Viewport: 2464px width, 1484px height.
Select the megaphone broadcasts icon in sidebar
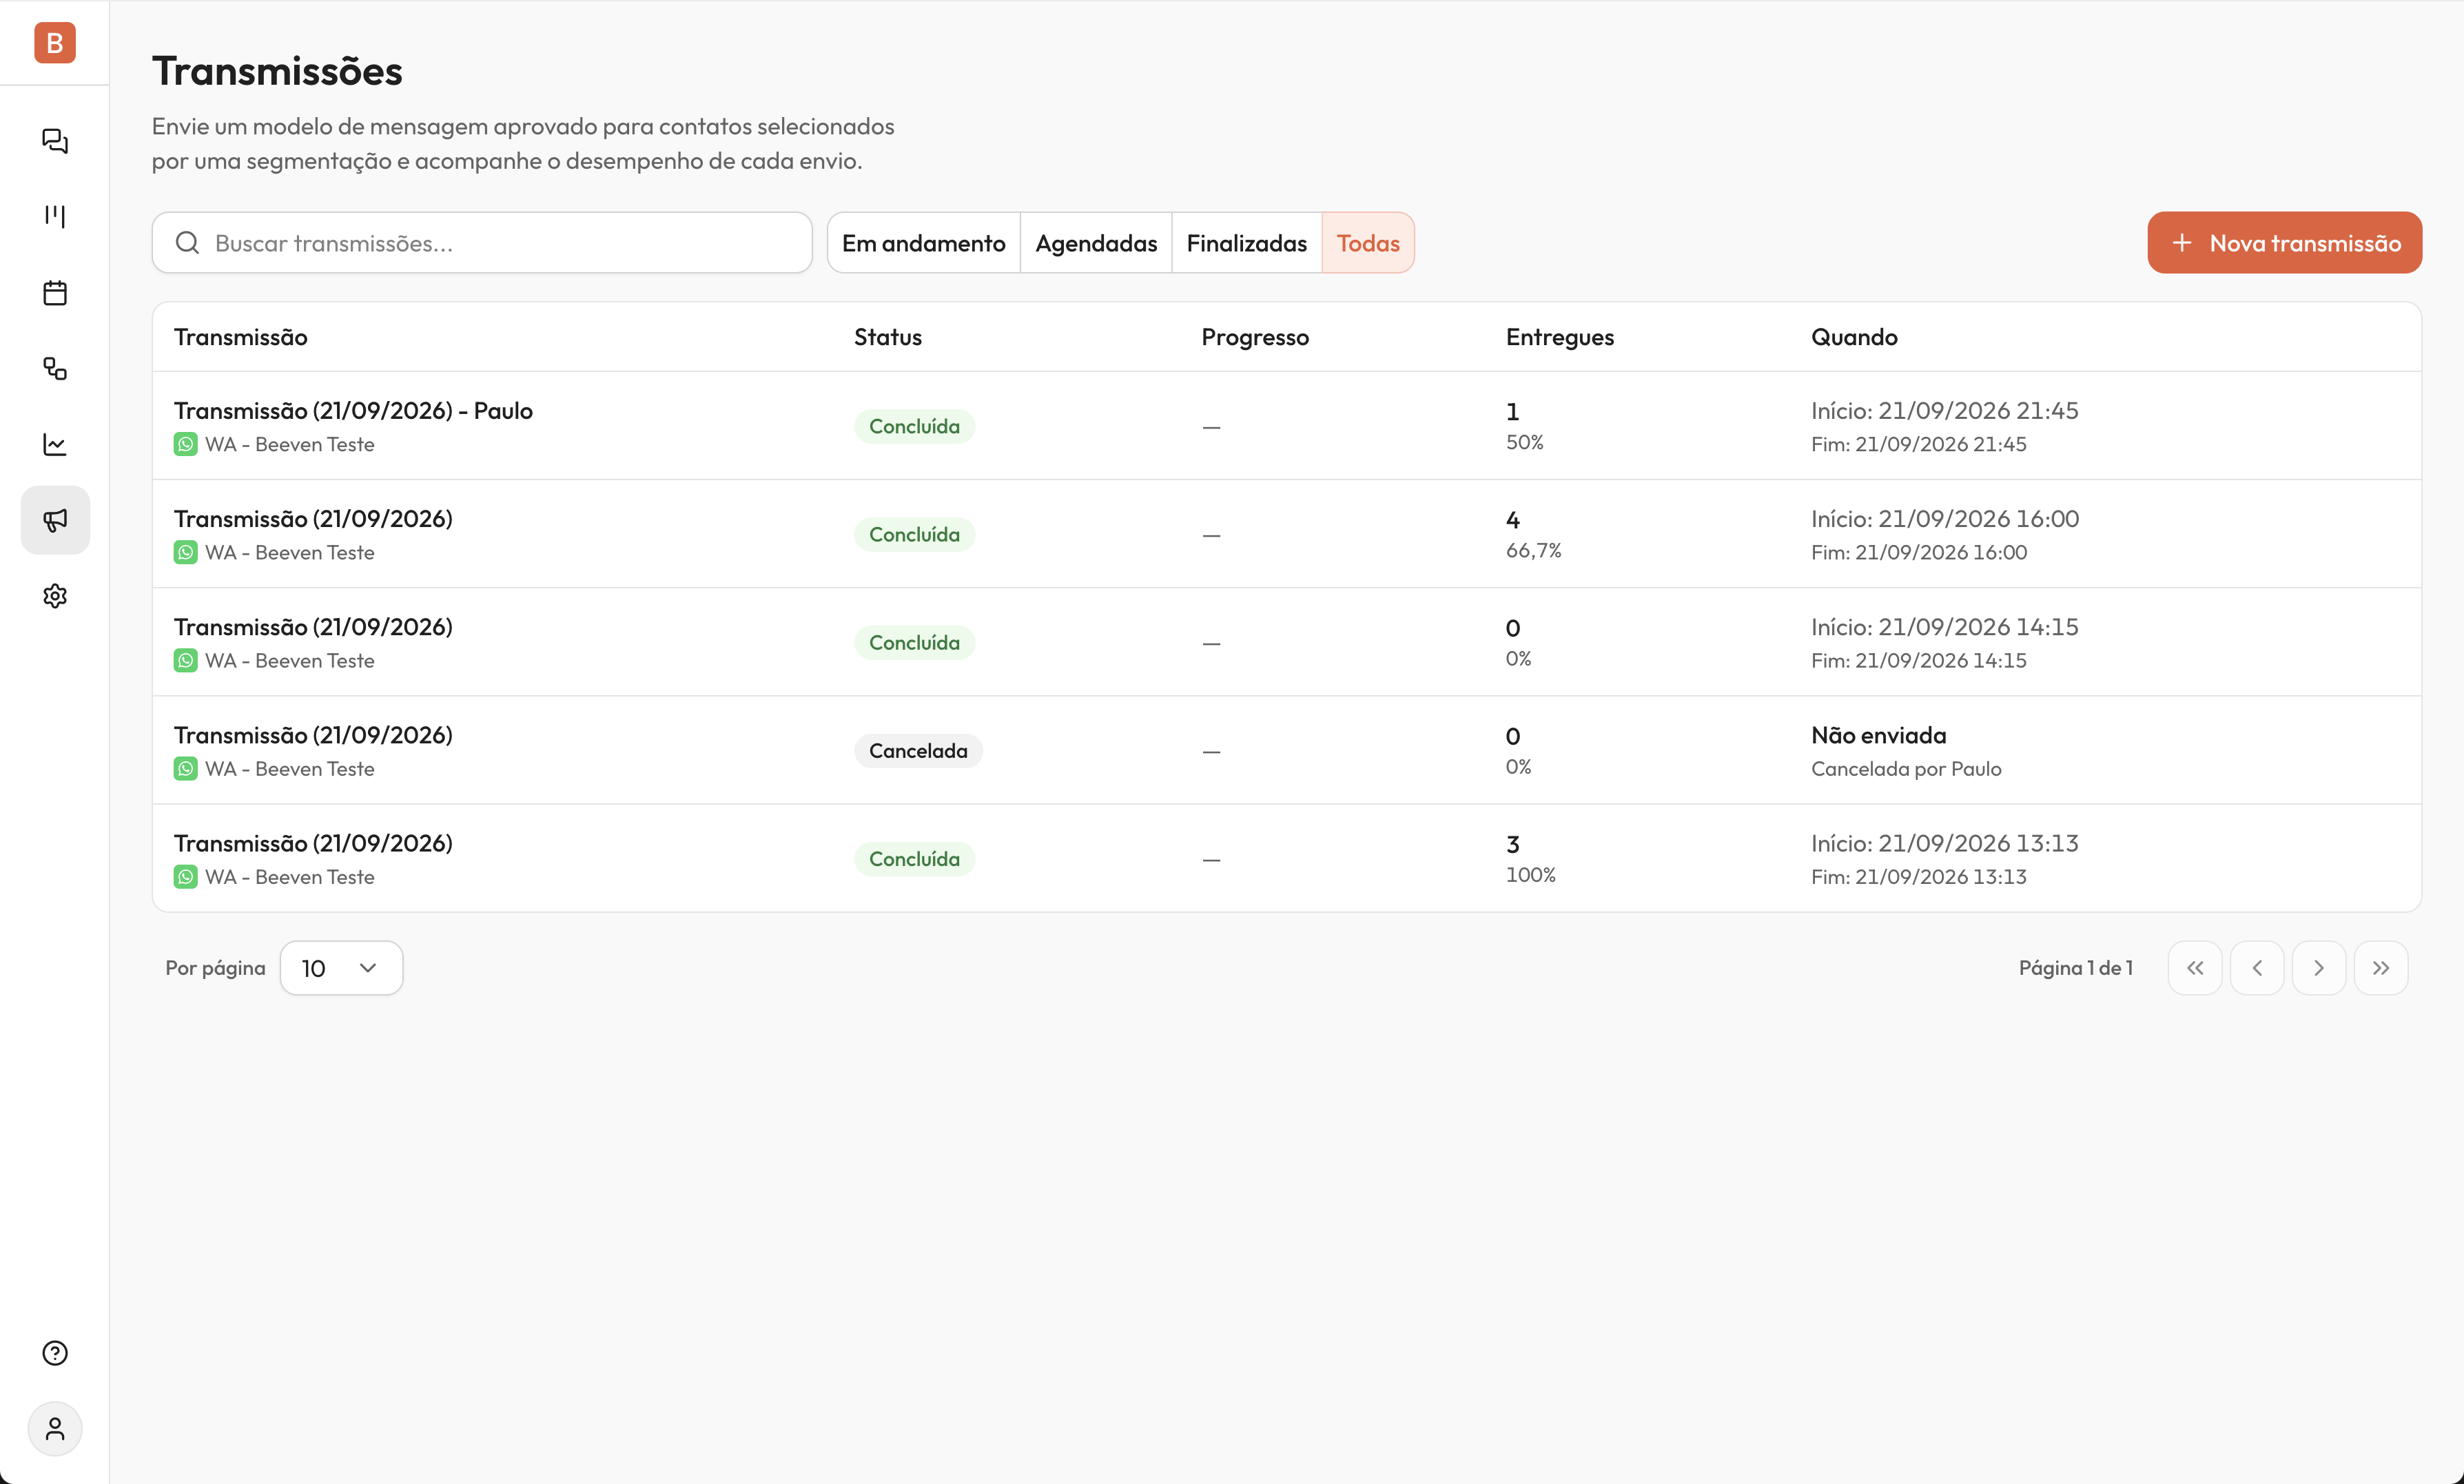pyautogui.click(x=55, y=520)
